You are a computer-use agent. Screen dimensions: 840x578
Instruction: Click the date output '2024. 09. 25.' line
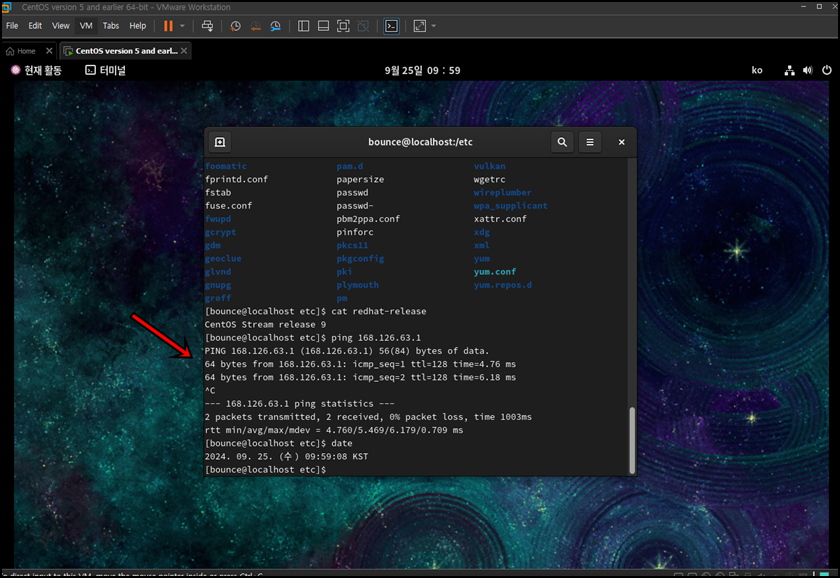tap(286, 456)
